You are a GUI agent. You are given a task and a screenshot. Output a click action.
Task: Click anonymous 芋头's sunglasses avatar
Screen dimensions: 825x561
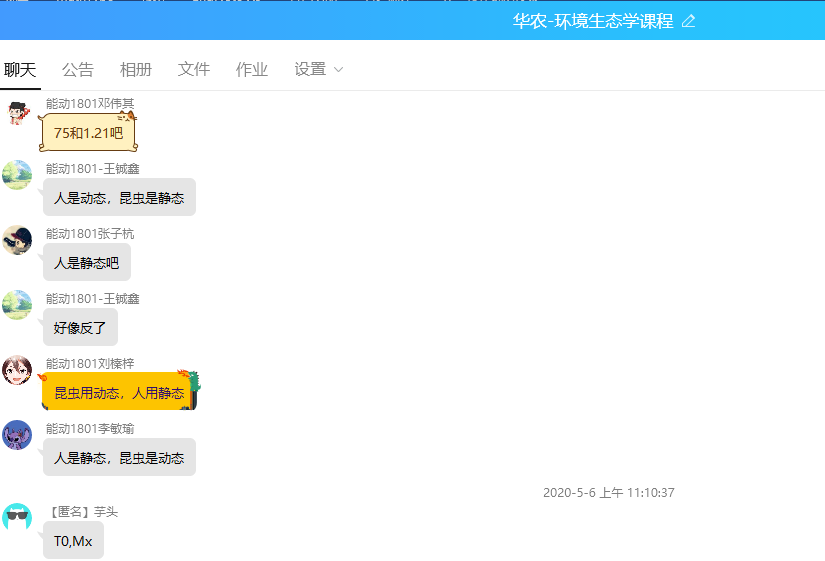[x=17, y=517]
